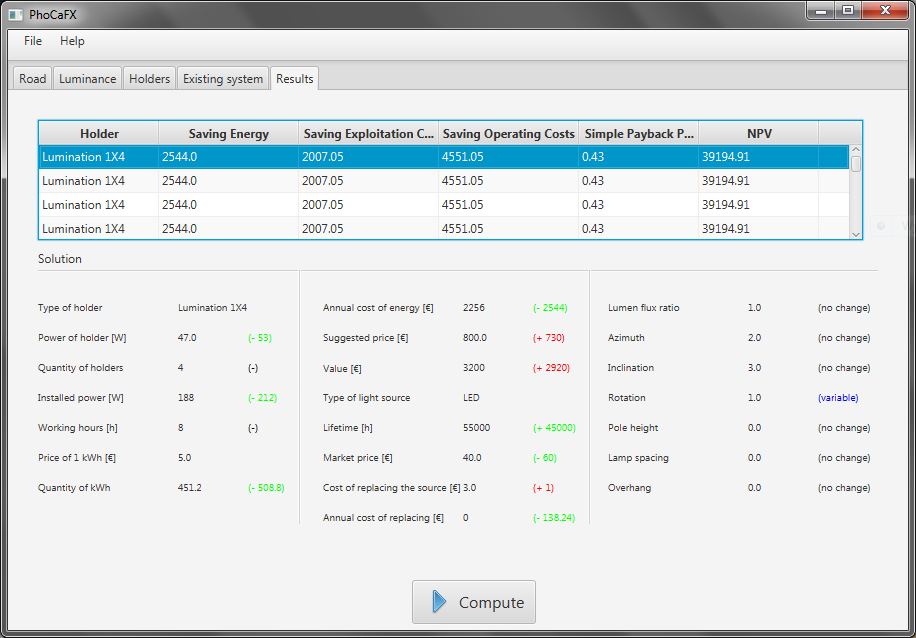Screen dimensions: 916x638
Task: Click the Simple Payback column header
Action: click(638, 134)
